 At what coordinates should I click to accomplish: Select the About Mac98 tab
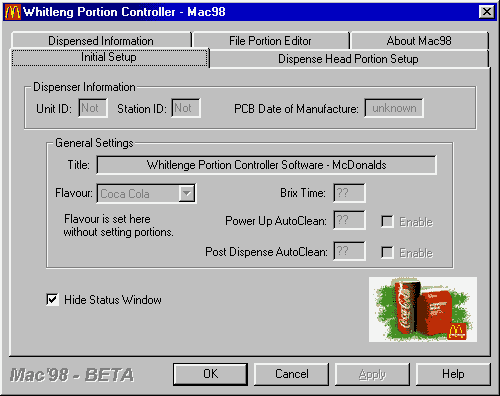(419, 40)
